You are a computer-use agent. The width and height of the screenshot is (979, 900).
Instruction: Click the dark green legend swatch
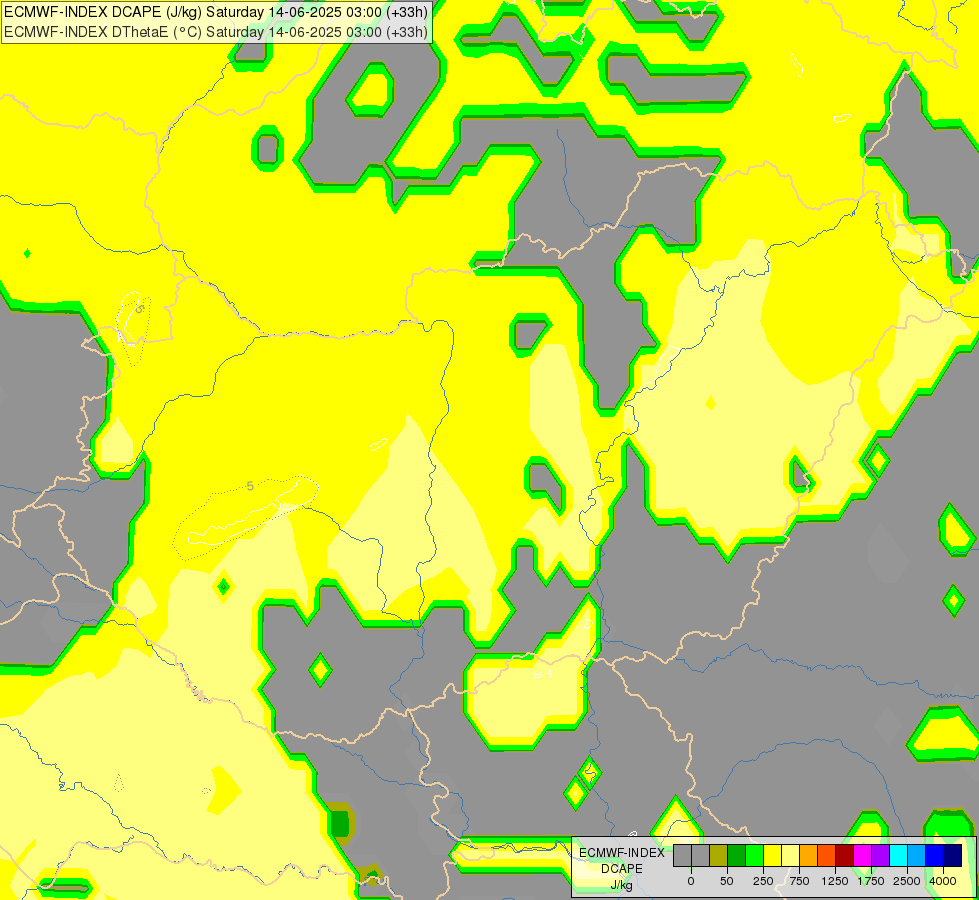(737, 855)
